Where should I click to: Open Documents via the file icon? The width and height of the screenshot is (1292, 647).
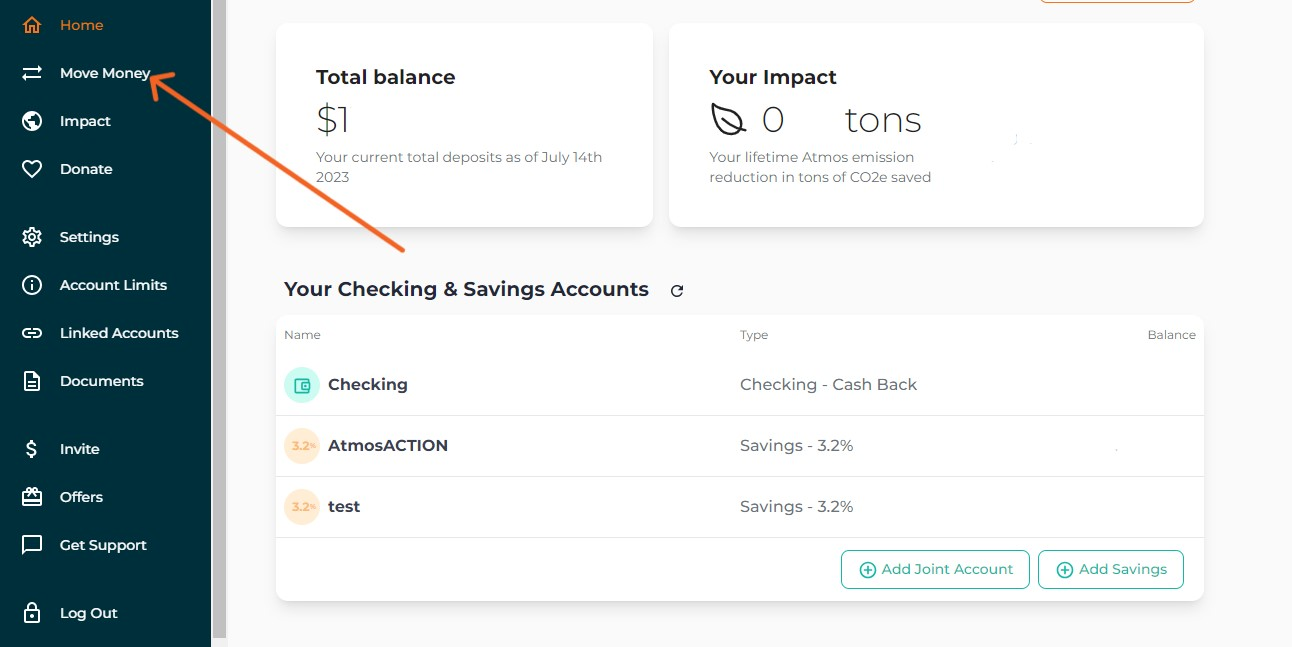click(31, 380)
